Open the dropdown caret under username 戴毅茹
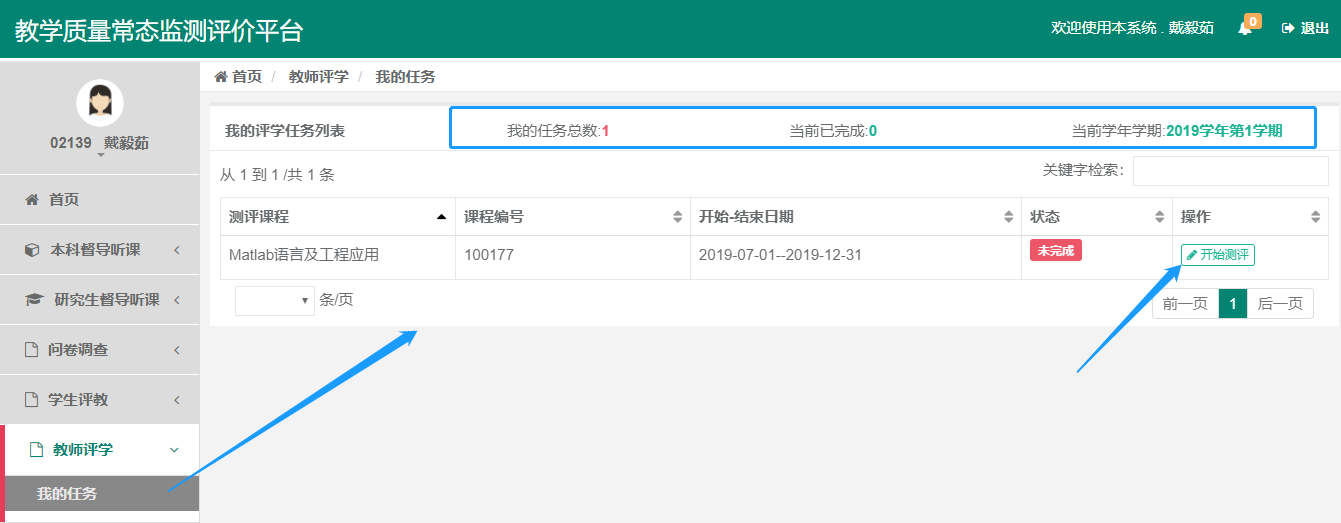1341x523 pixels. coord(100,156)
